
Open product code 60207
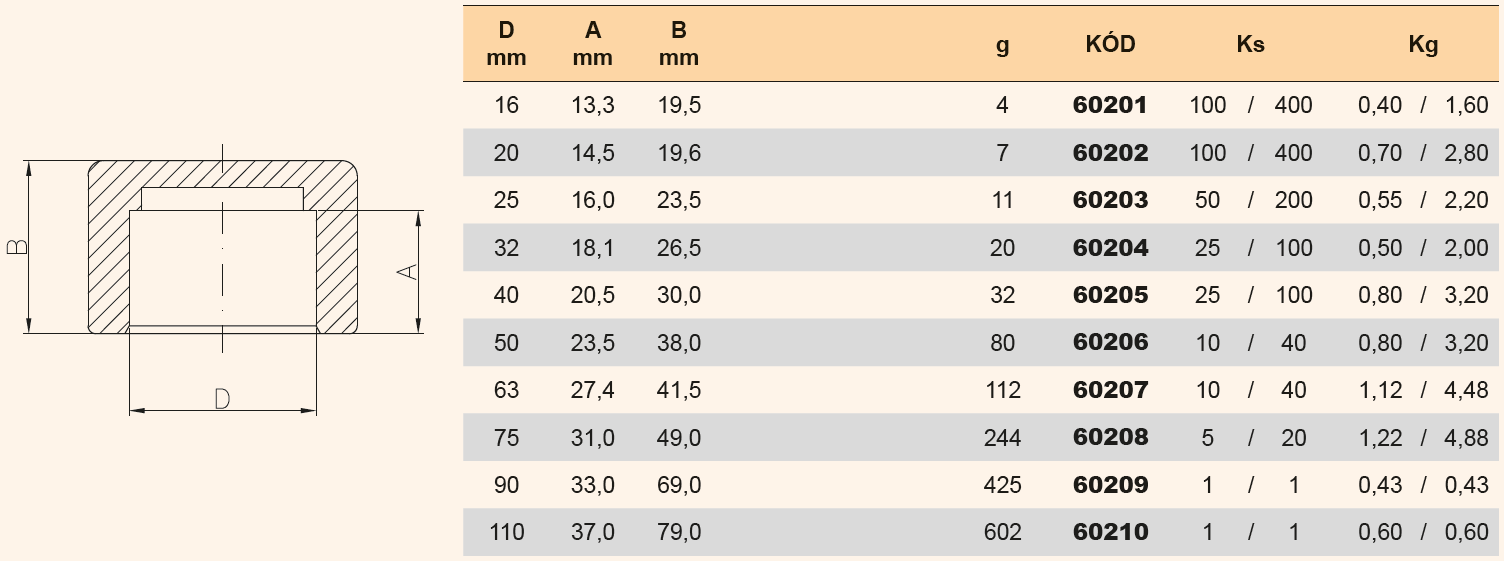(1110, 390)
